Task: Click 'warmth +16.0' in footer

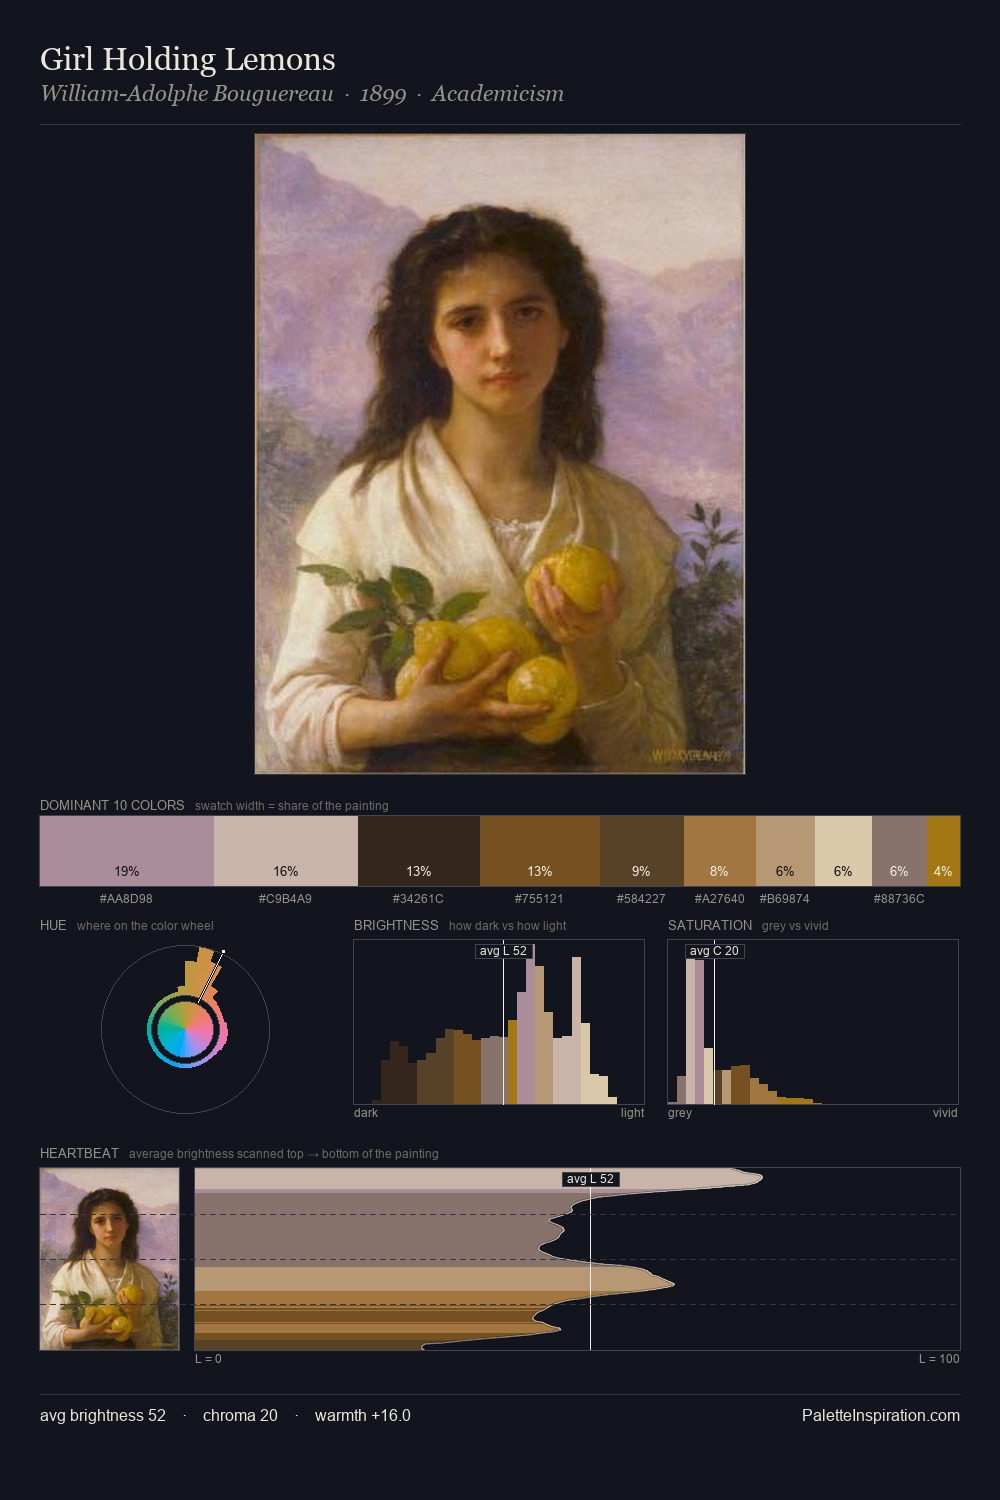Action: pos(363,1415)
